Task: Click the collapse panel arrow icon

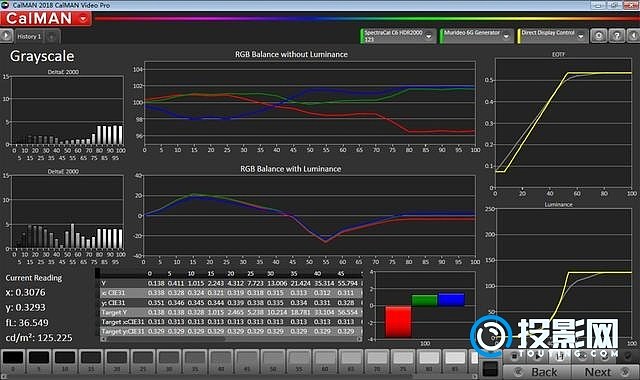Action: (634, 36)
